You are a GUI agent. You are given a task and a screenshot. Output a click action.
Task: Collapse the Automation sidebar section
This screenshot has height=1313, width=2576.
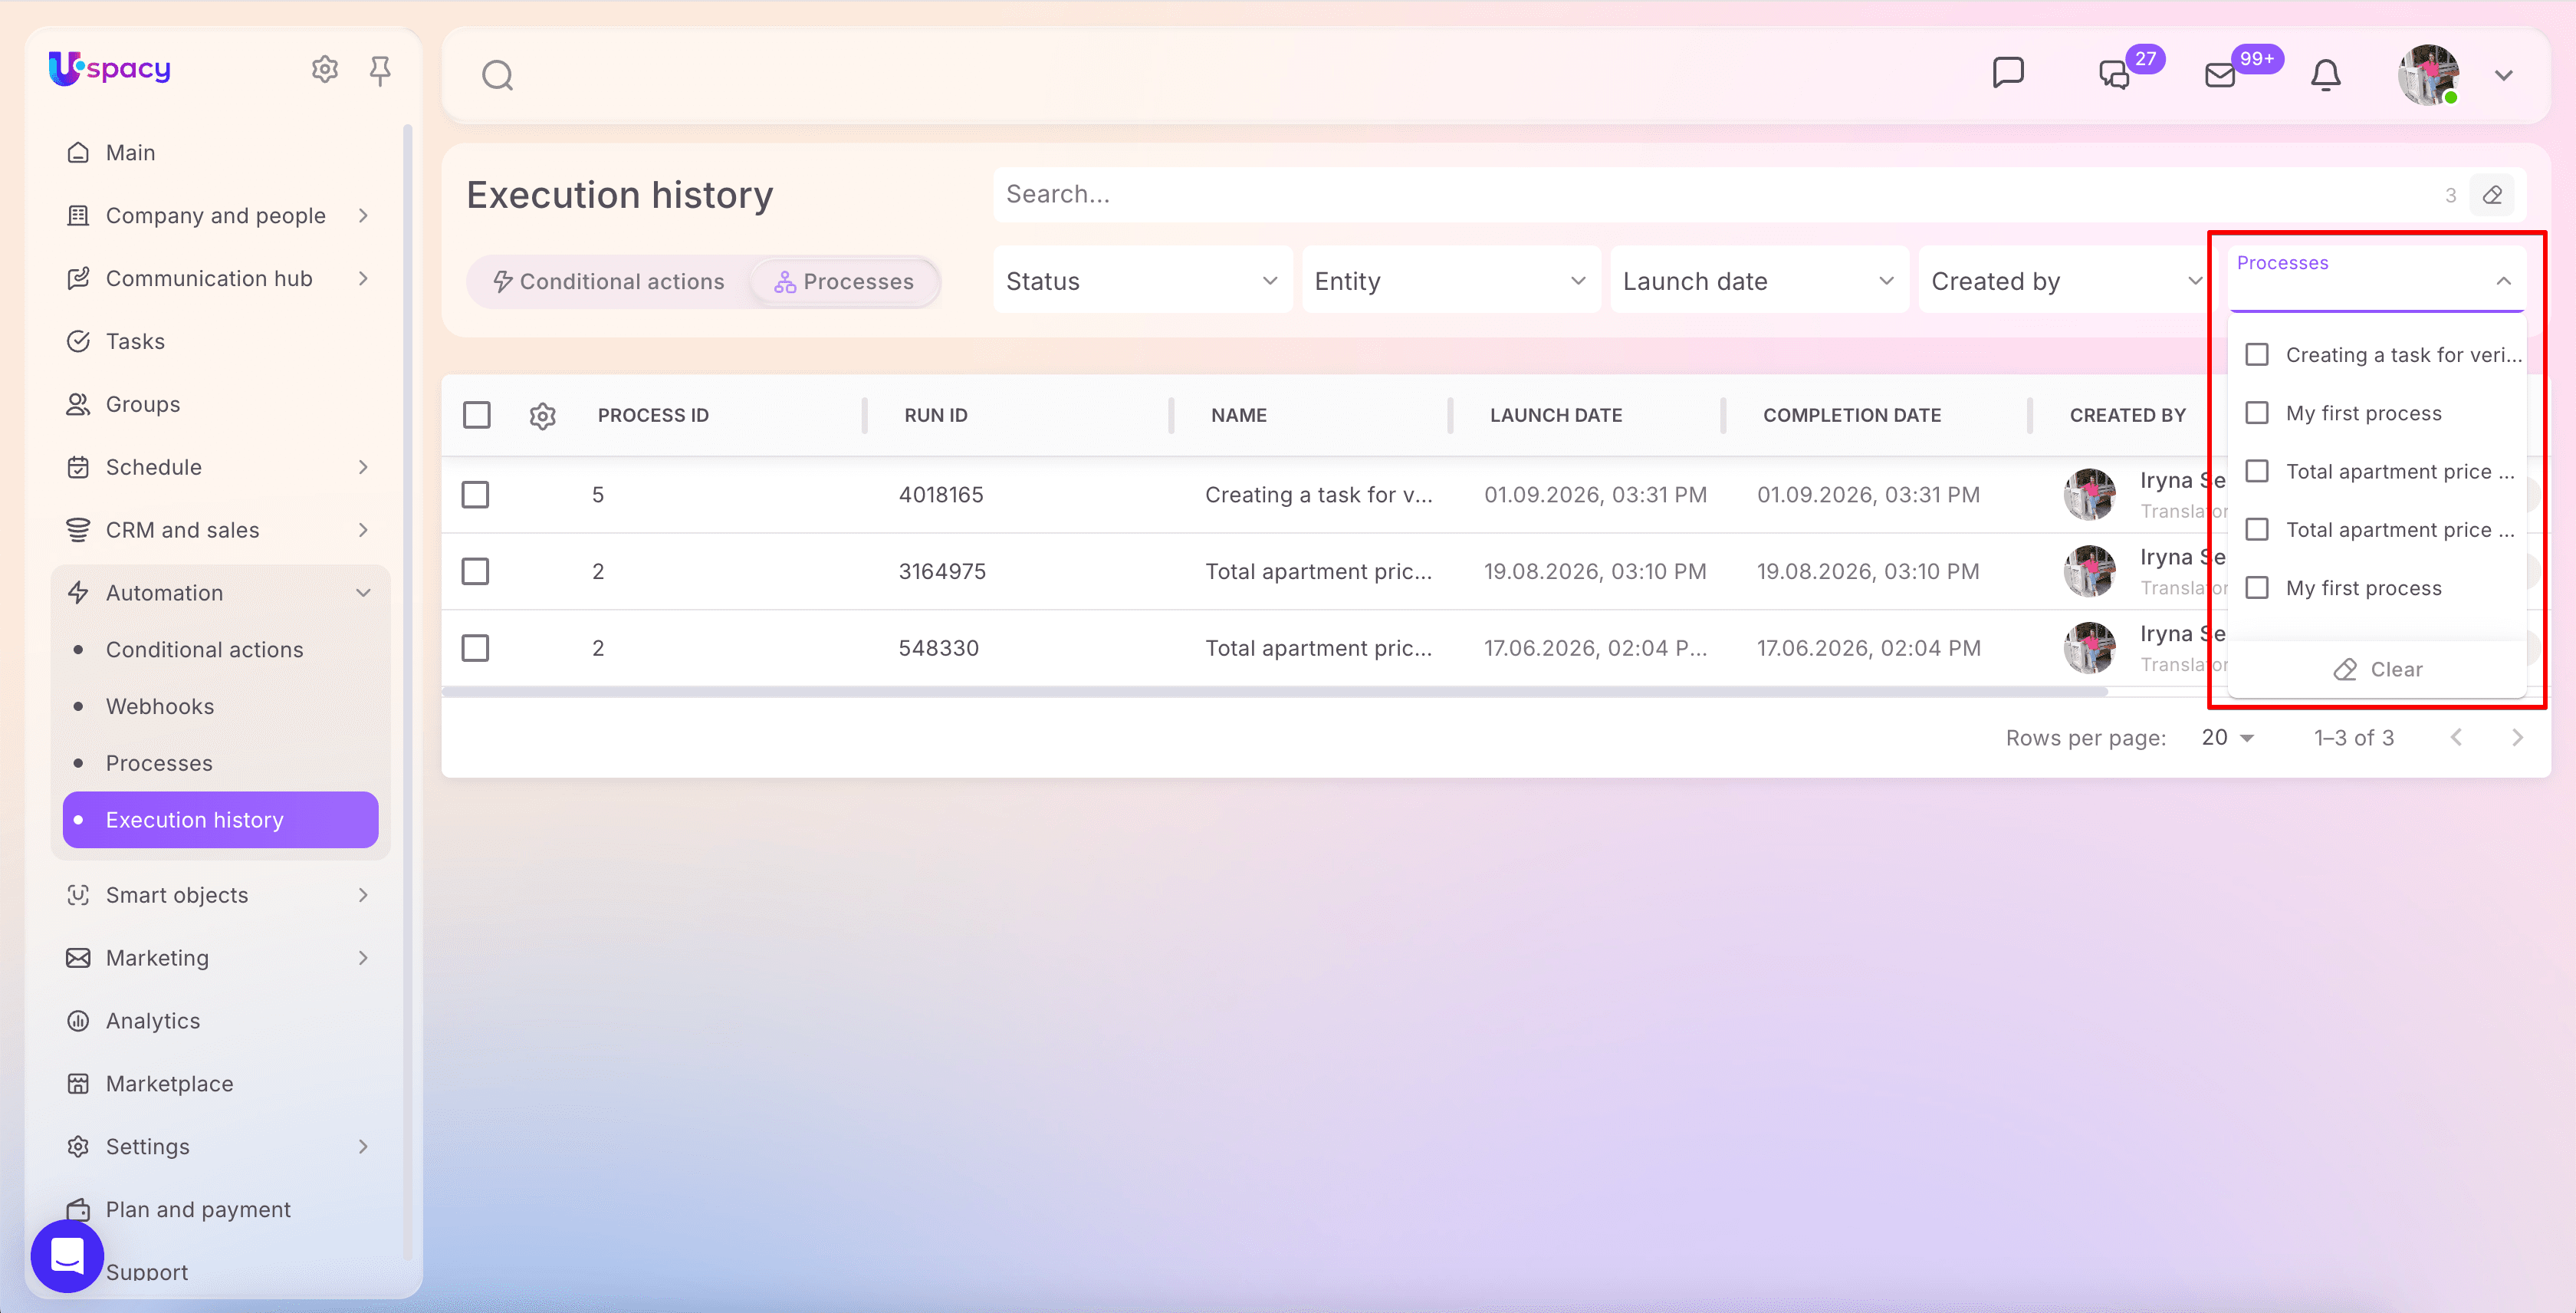point(363,593)
